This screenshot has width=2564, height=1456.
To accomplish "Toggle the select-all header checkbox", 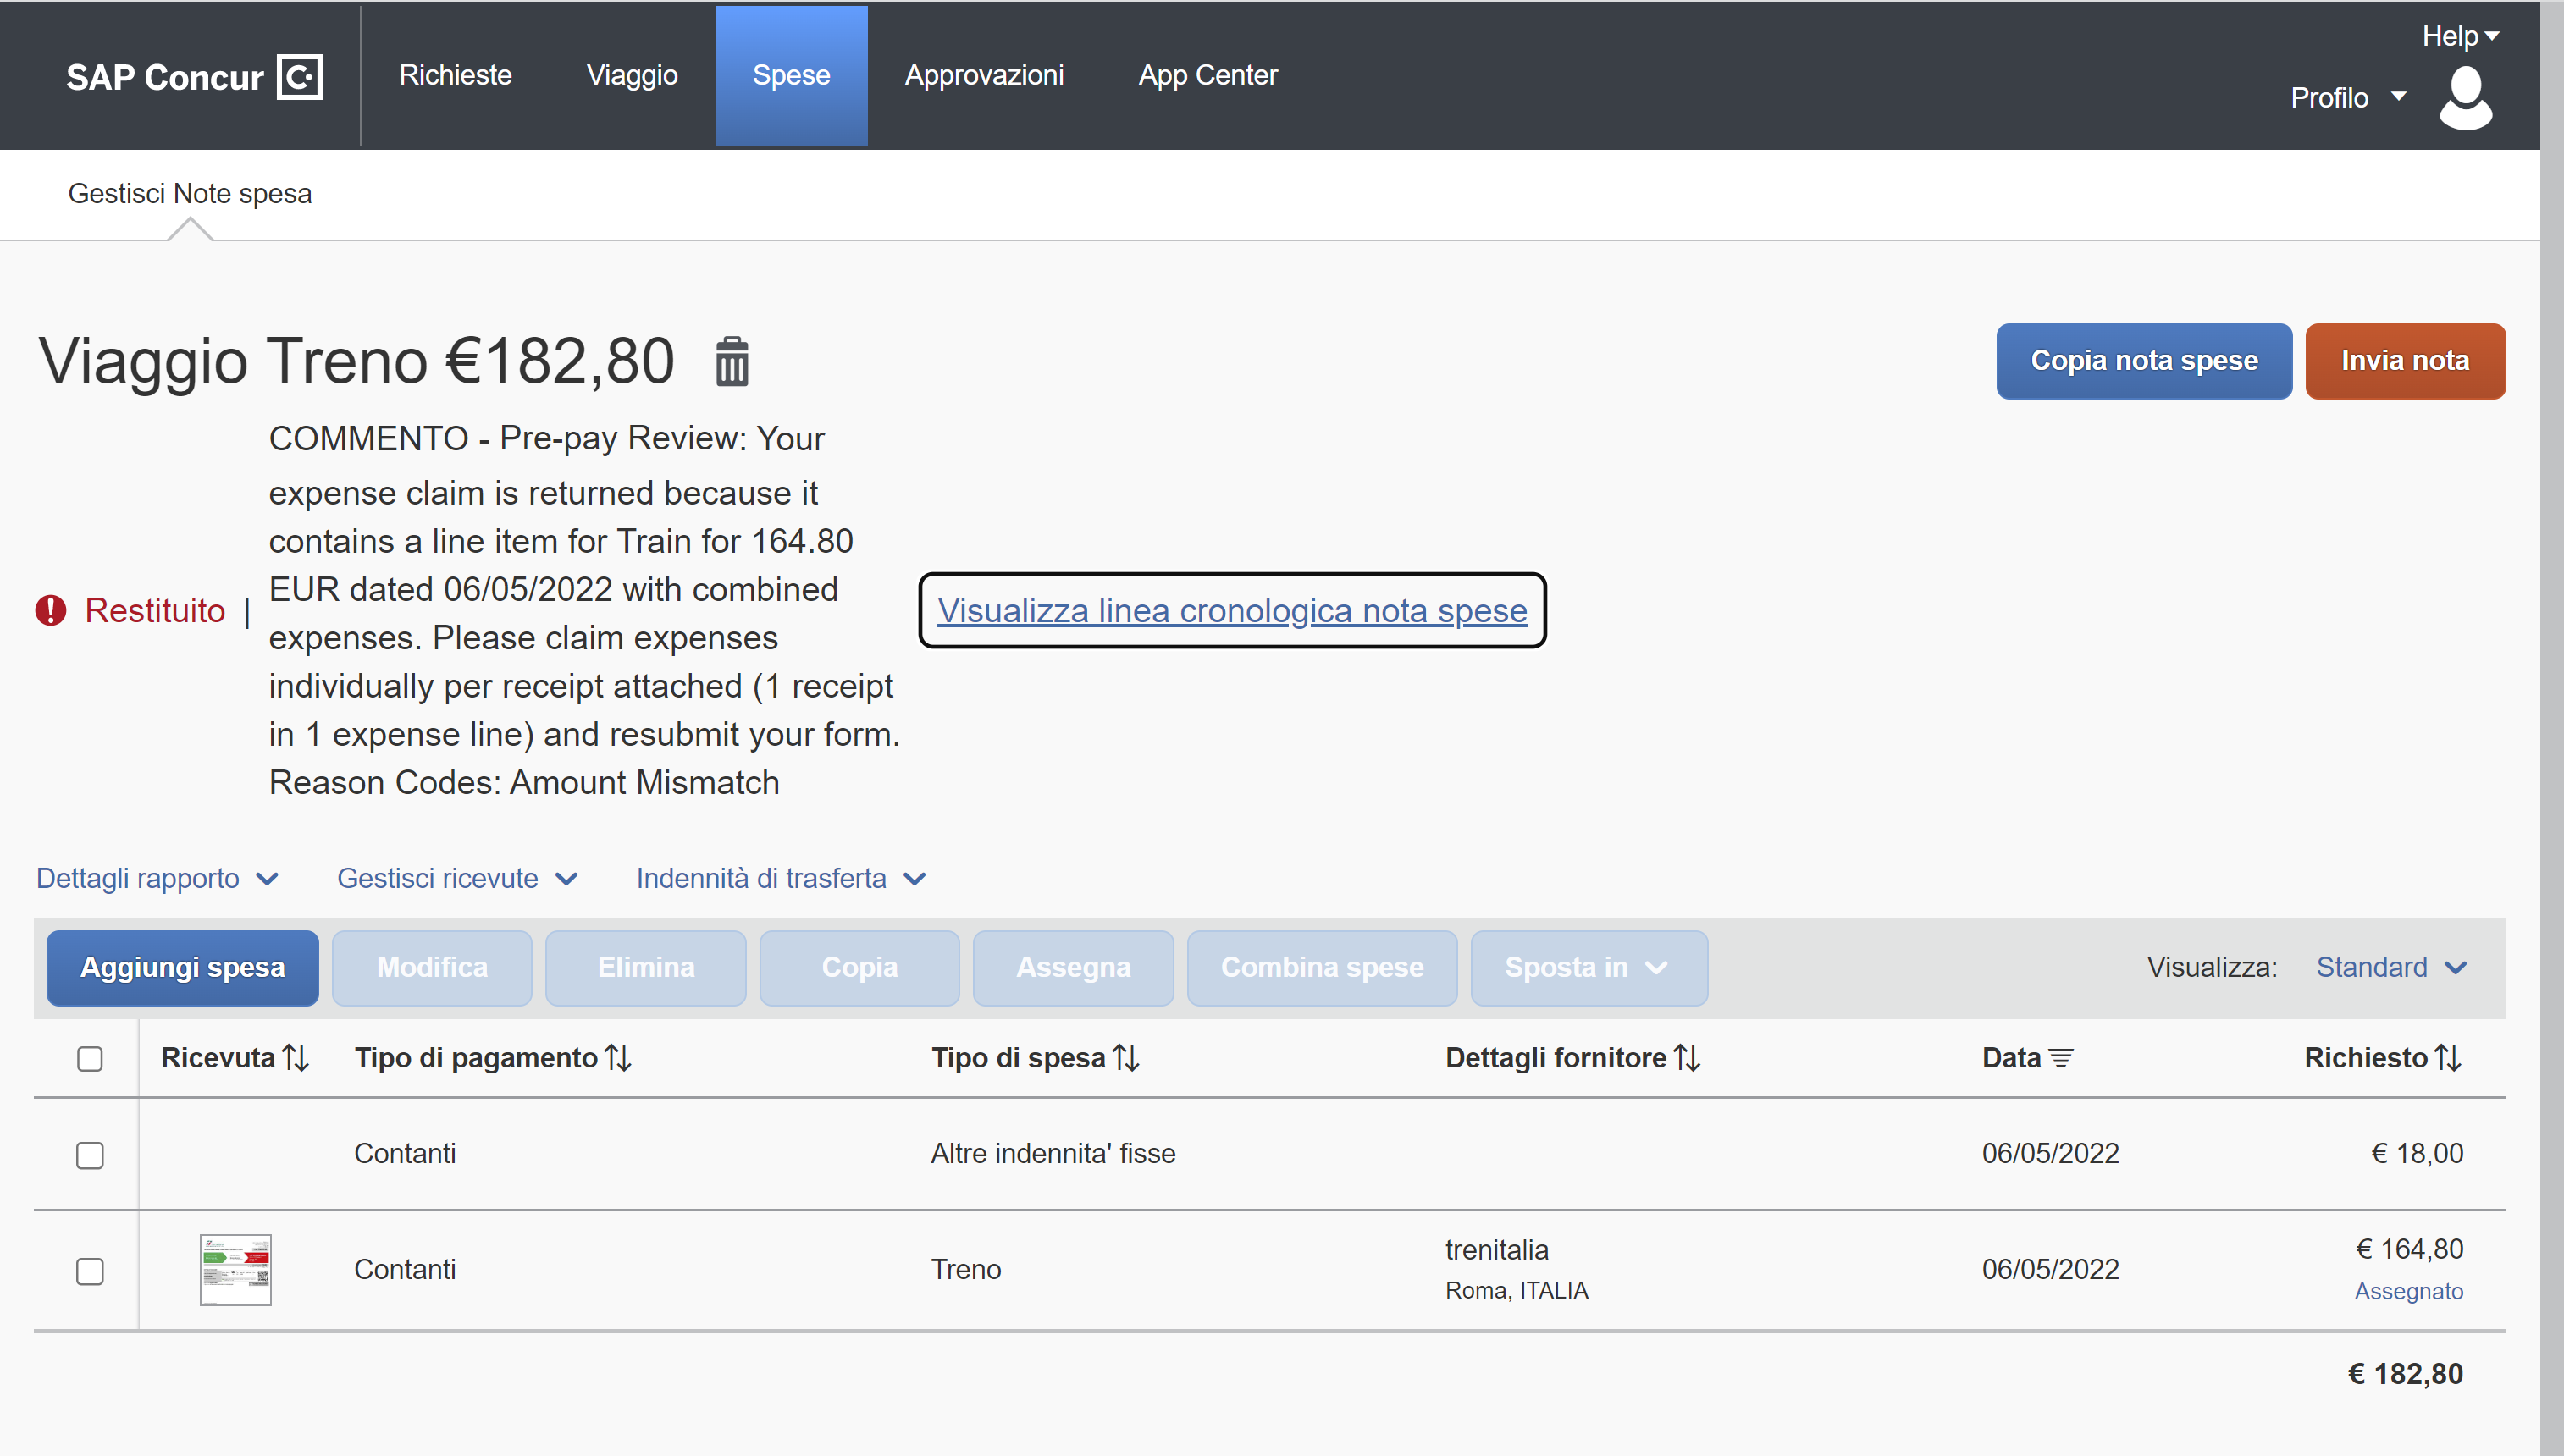I will tap(90, 1058).
